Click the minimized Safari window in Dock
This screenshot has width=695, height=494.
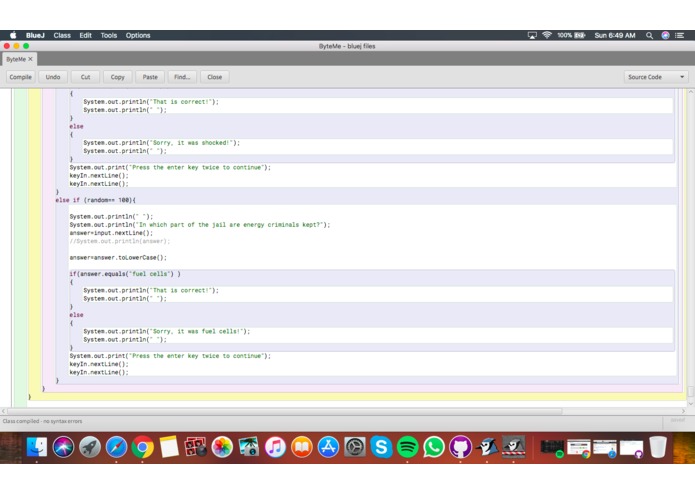tap(605, 447)
